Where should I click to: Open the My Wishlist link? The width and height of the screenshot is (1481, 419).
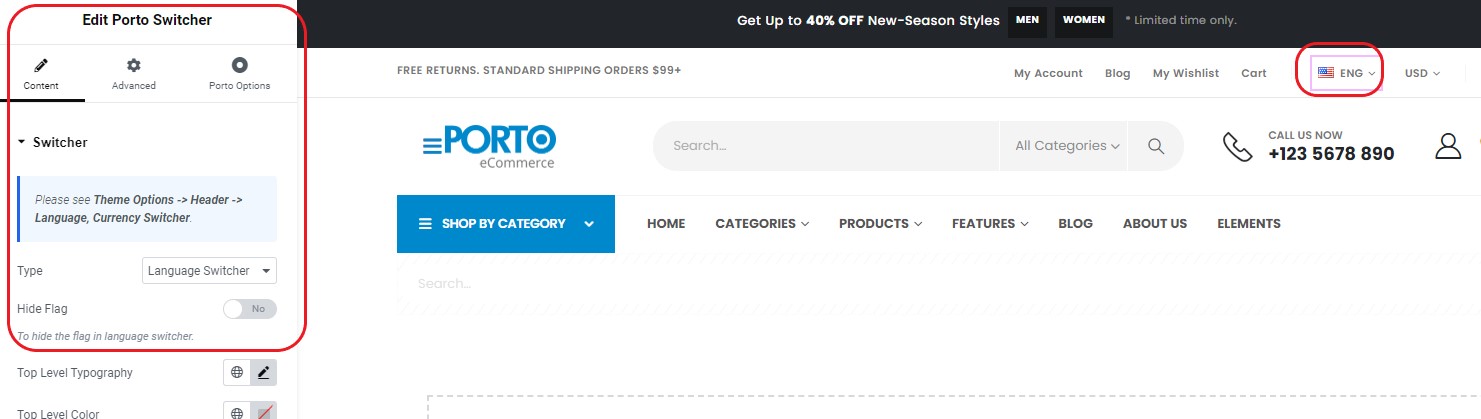tap(1185, 73)
